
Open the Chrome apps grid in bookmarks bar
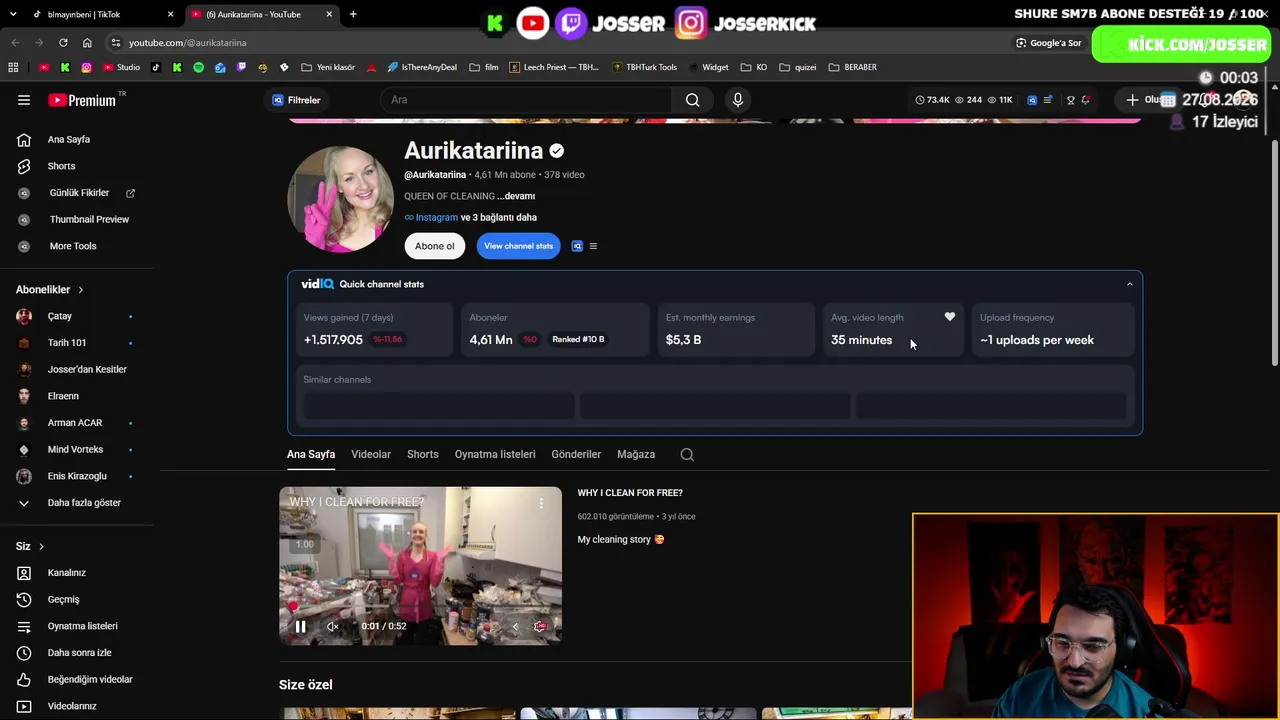point(13,67)
